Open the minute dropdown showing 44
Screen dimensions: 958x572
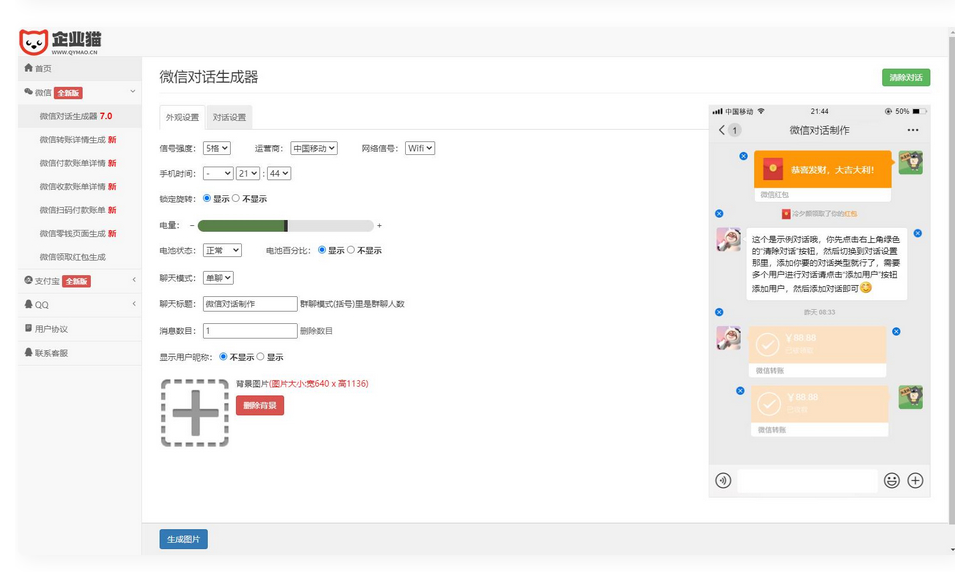279,174
